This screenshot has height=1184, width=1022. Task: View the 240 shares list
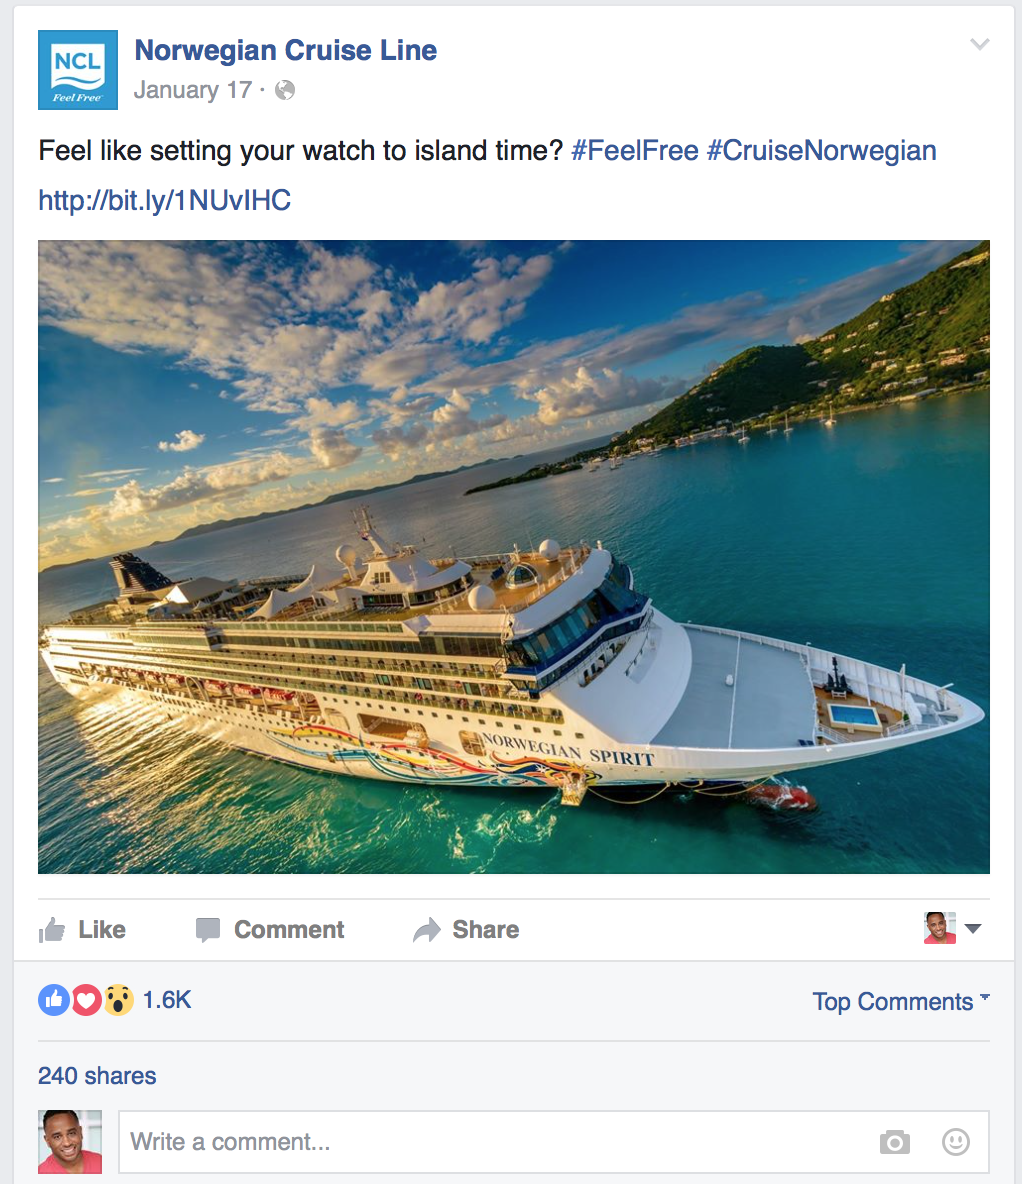coord(97,1075)
